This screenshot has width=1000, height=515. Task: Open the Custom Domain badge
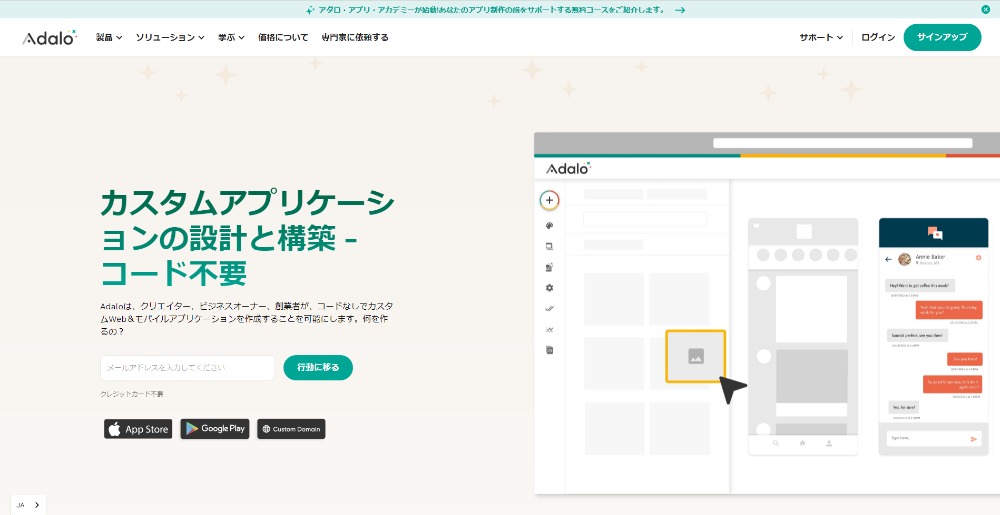coord(291,429)
